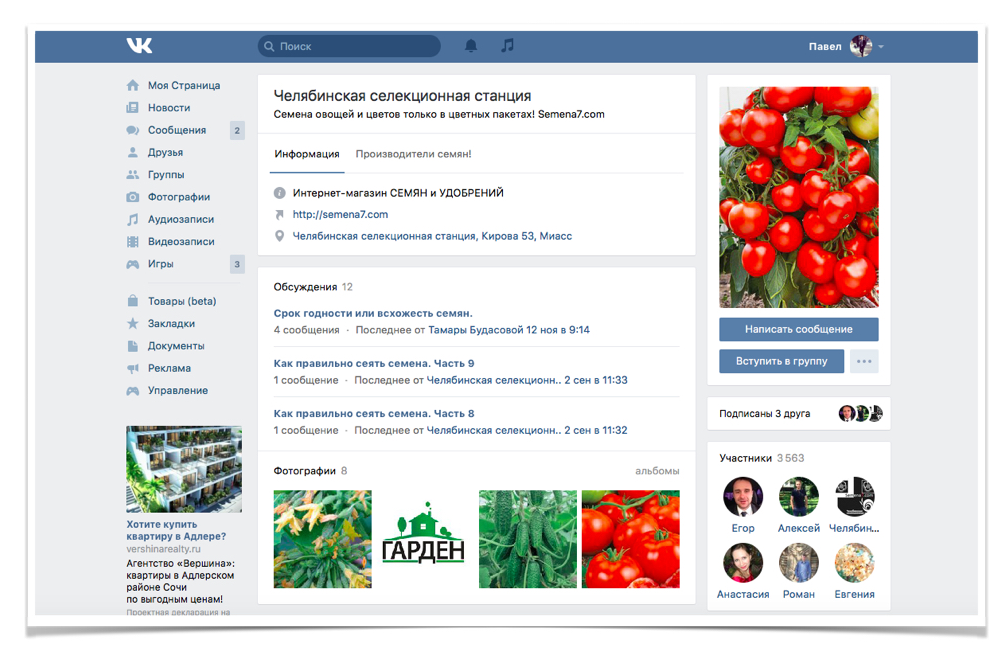Click the chat bubble icon beside Сообщения
Image resolution: width=1005 pixels, height=658 pixels.
pos(133,130)
